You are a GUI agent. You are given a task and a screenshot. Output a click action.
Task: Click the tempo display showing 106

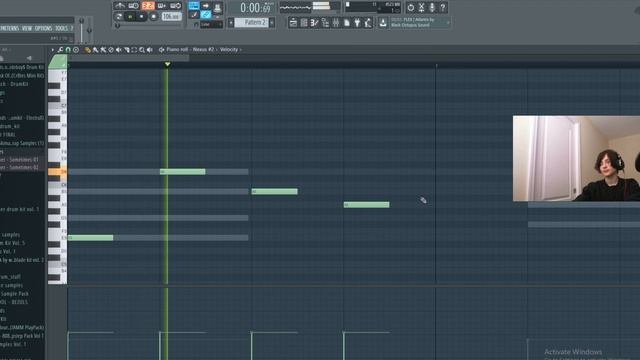click(171, 17)
